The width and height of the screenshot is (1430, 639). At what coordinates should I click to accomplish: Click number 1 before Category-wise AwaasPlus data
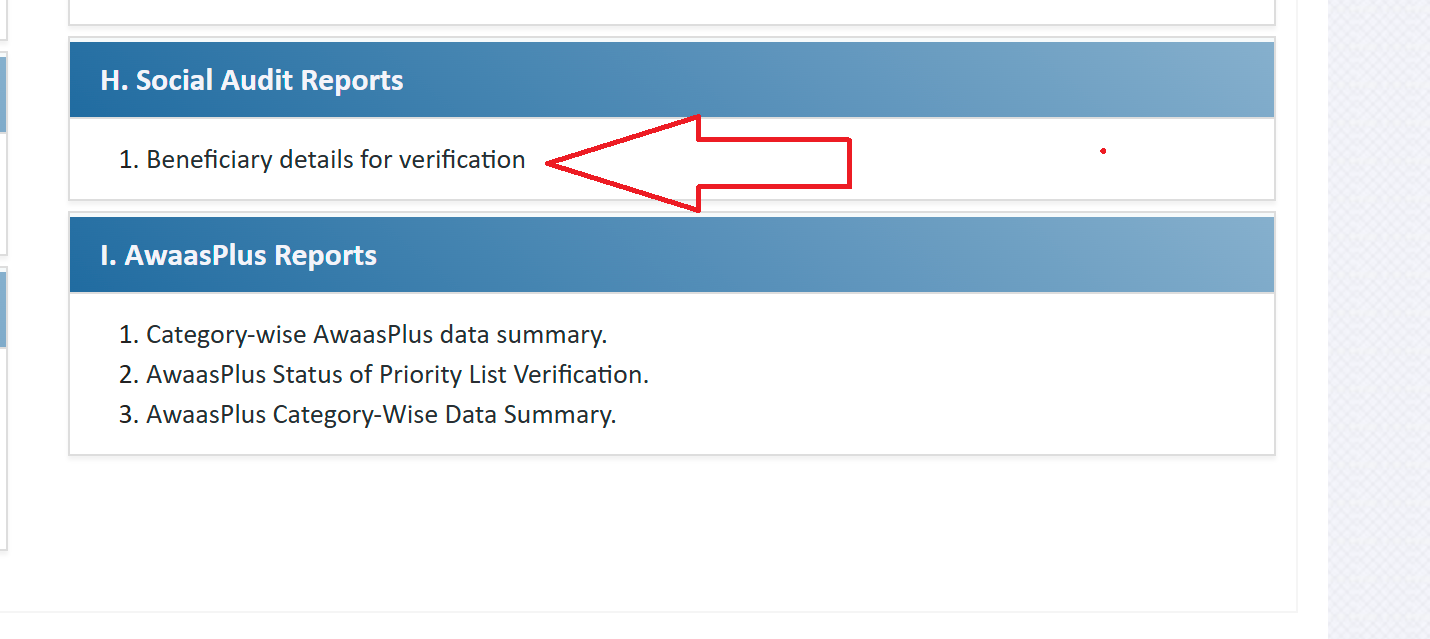pyautogui.click(x=127, y=335)
